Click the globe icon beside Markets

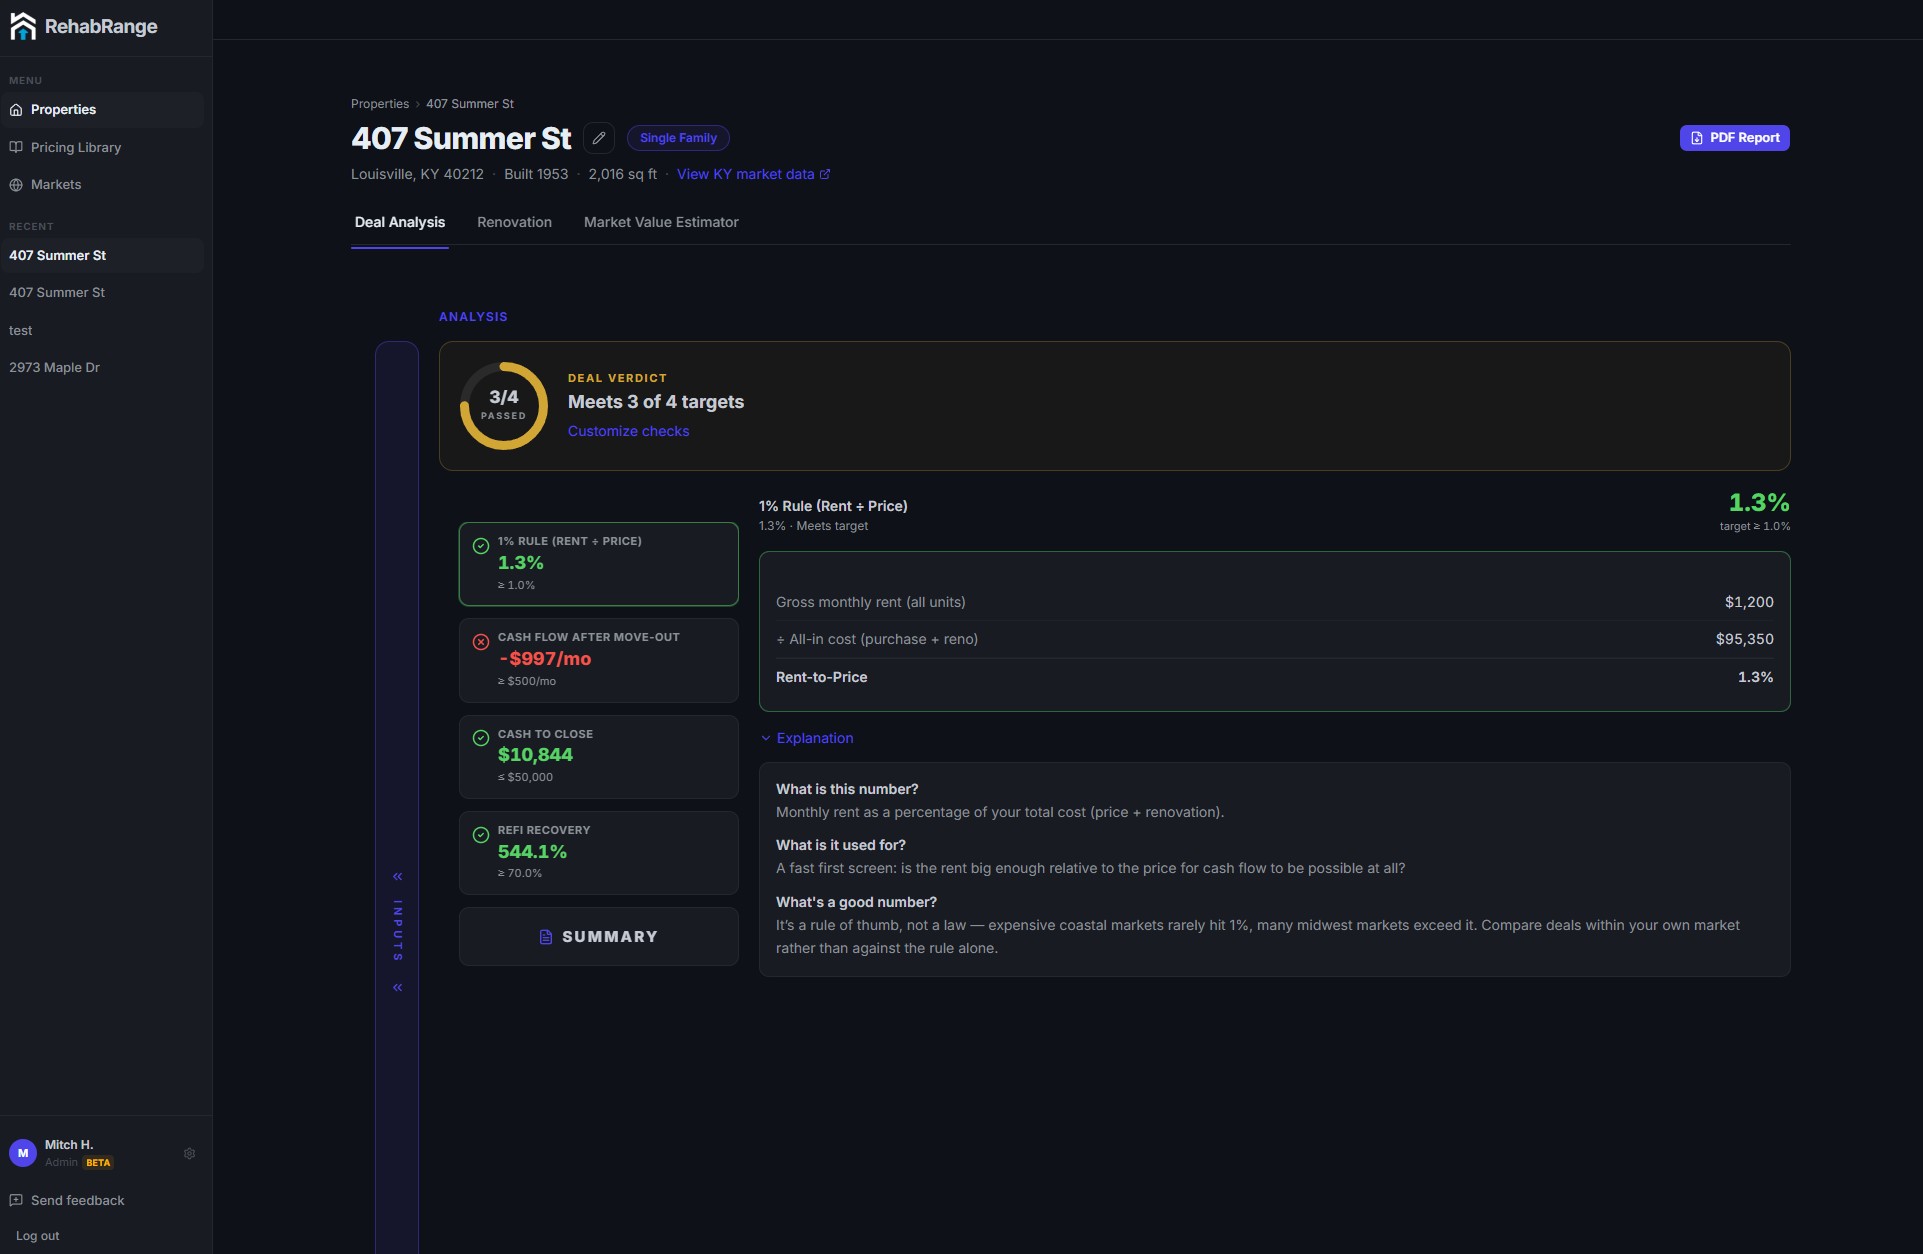[x=16, y=185]
